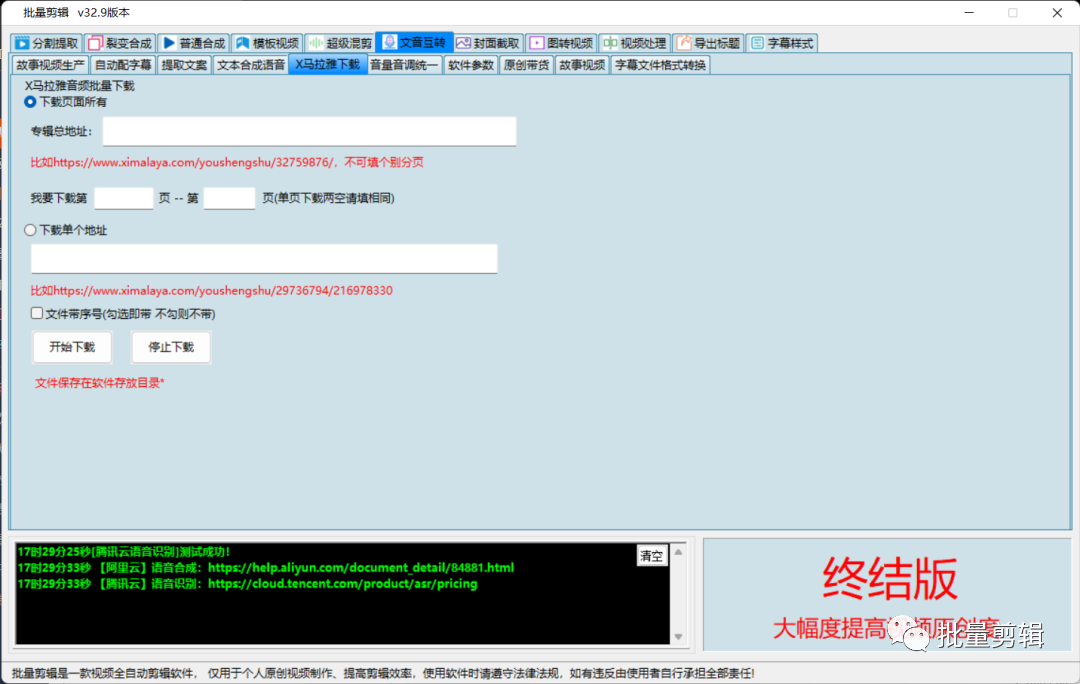Select the 下载单个地址 radio option
This screenshot has height=684, width=1080.
[30, 230]
